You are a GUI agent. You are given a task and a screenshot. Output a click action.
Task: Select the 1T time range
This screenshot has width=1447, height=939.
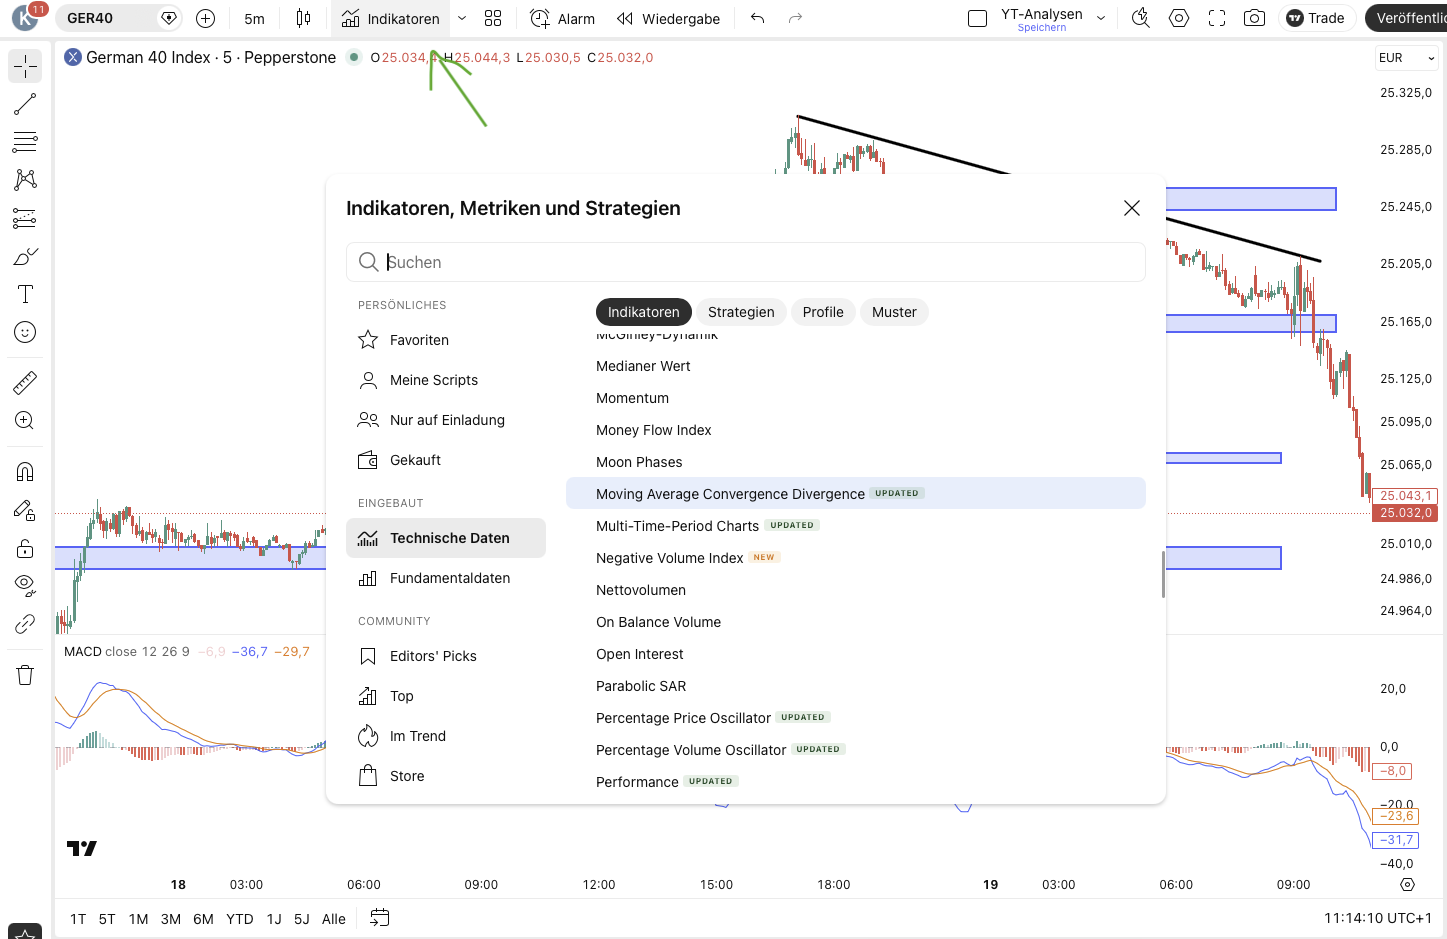[78, 919]
